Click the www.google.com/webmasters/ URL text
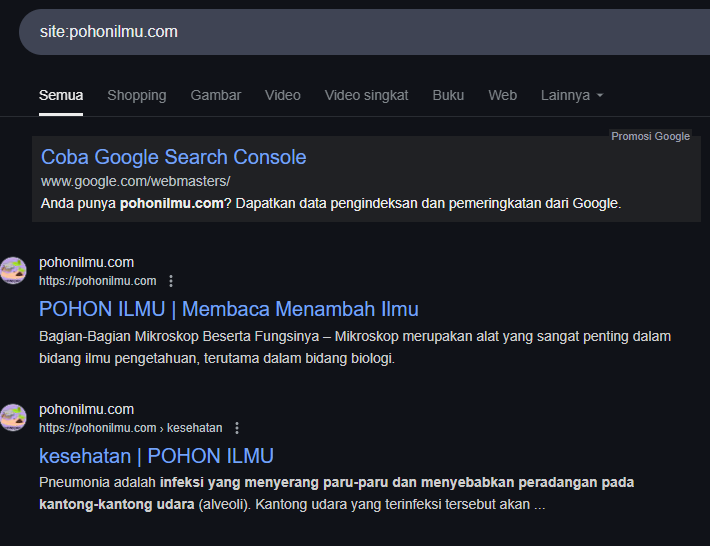The width and height of the screenshot is (710, 546). point(135,181)
